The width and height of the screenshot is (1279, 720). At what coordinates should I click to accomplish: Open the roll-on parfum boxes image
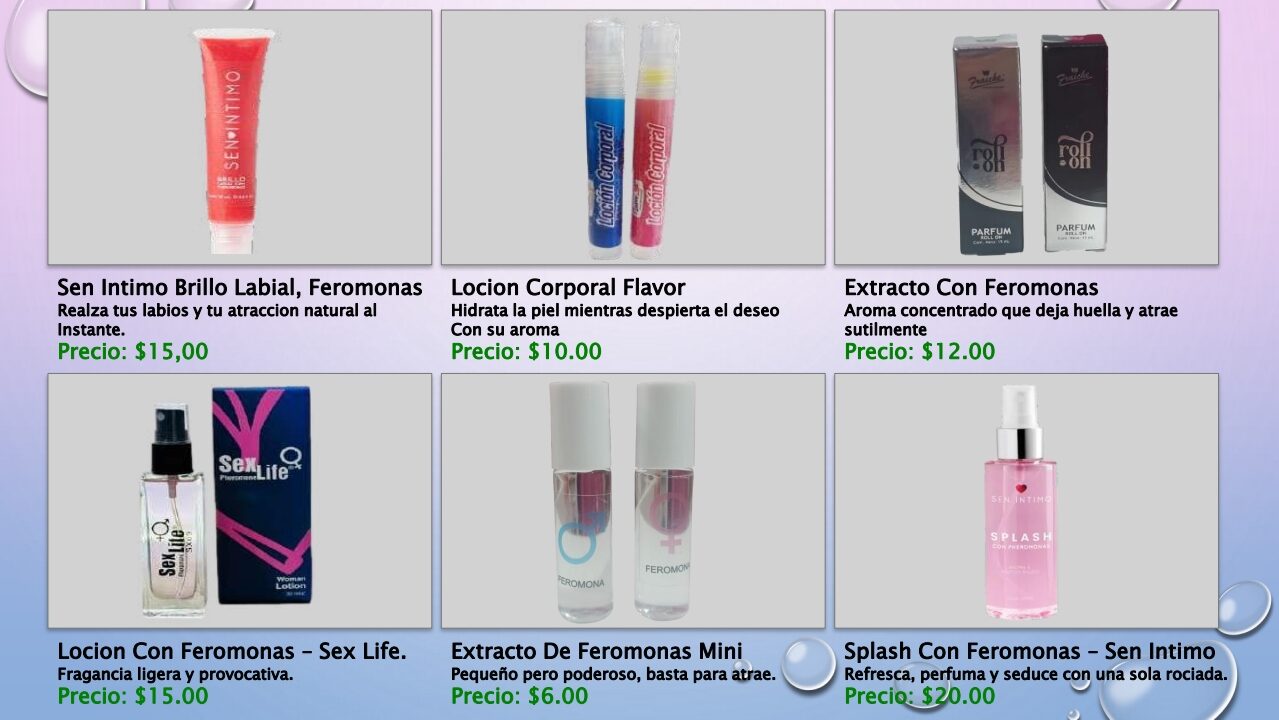point(1026,137)
